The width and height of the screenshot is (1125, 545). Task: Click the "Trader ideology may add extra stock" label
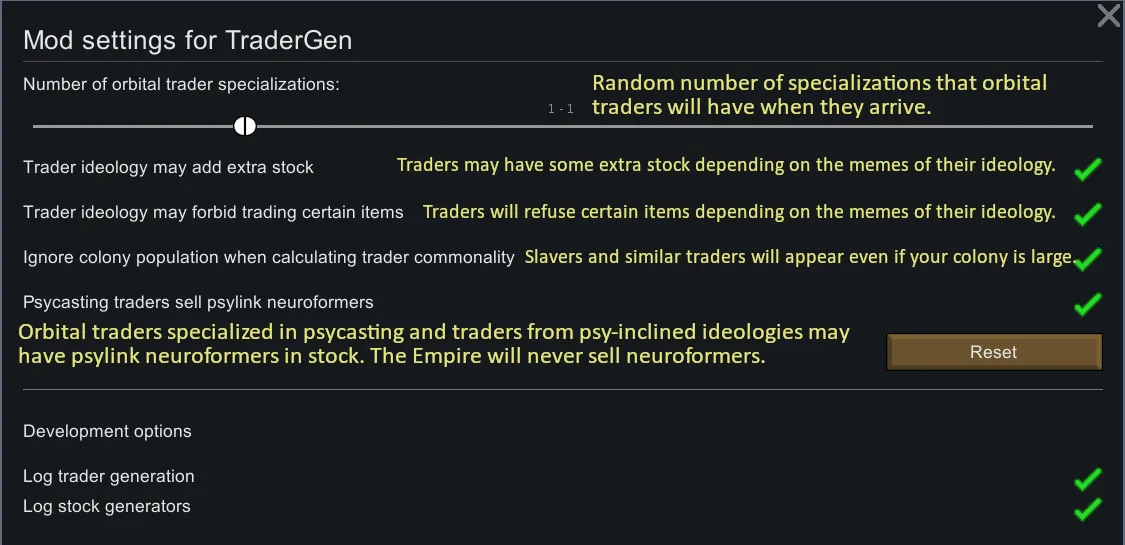click(x=168, y=168)
